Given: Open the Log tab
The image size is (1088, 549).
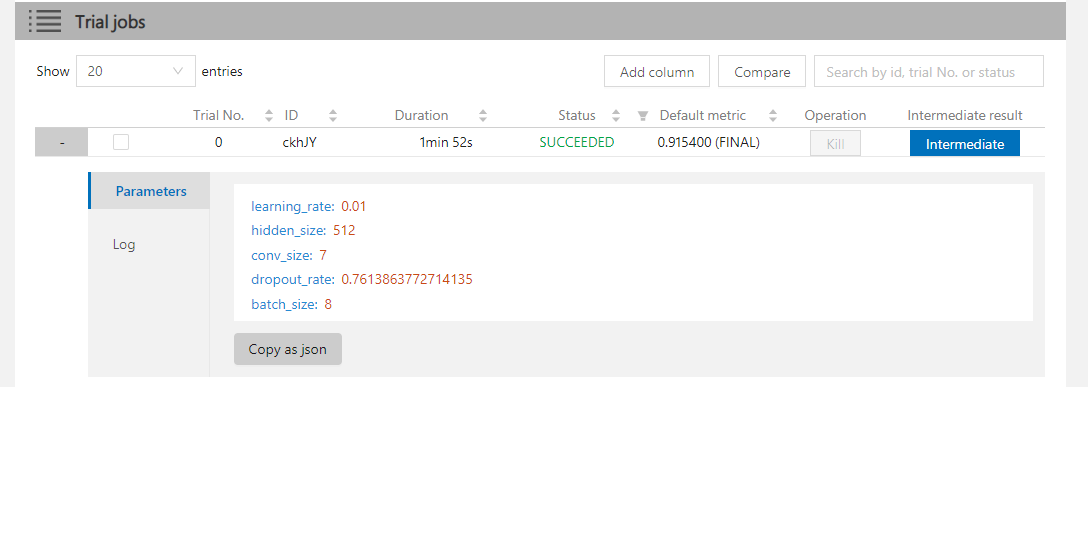Looking at the screenshot, I should [124, 244].
